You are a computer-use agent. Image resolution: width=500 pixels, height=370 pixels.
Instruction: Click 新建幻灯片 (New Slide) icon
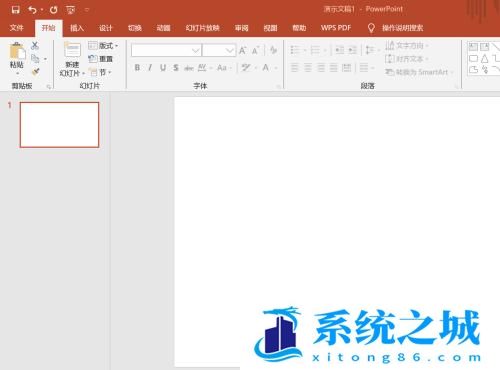tap(72, 50)
